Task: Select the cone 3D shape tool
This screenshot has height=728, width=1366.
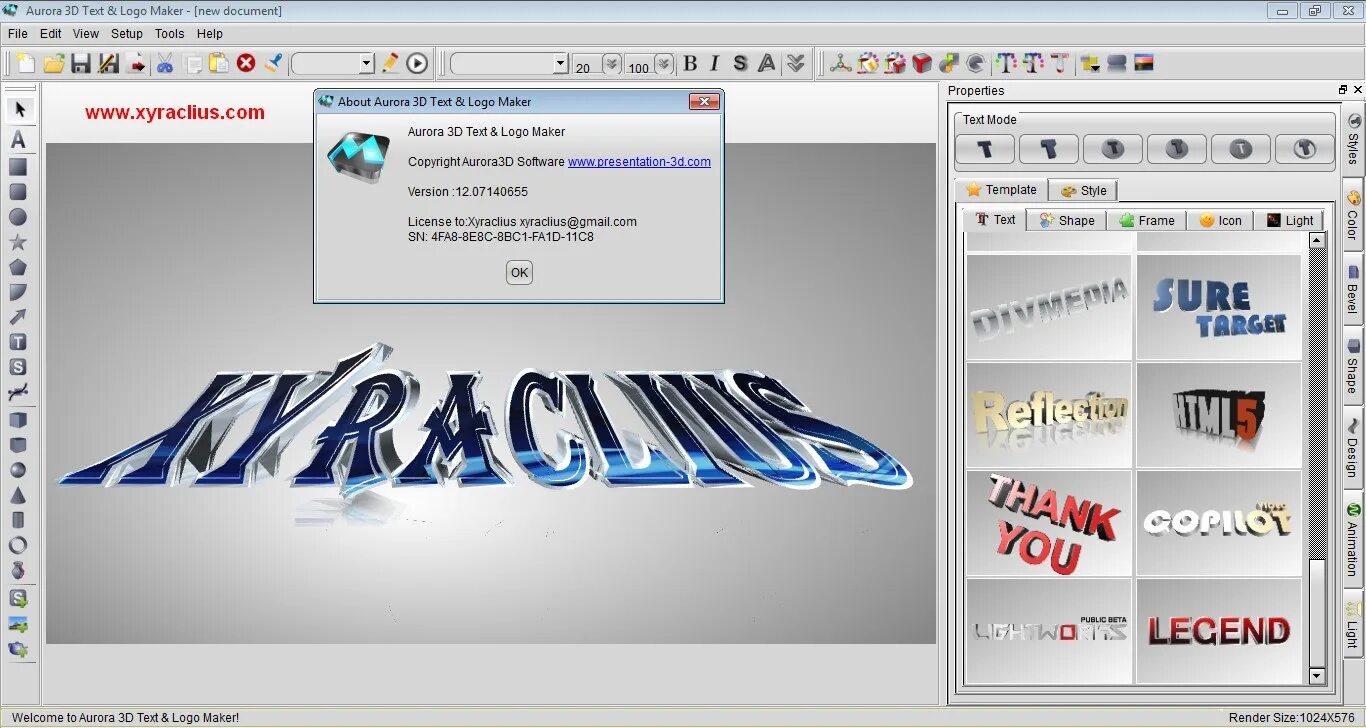Action: [18, 495]
